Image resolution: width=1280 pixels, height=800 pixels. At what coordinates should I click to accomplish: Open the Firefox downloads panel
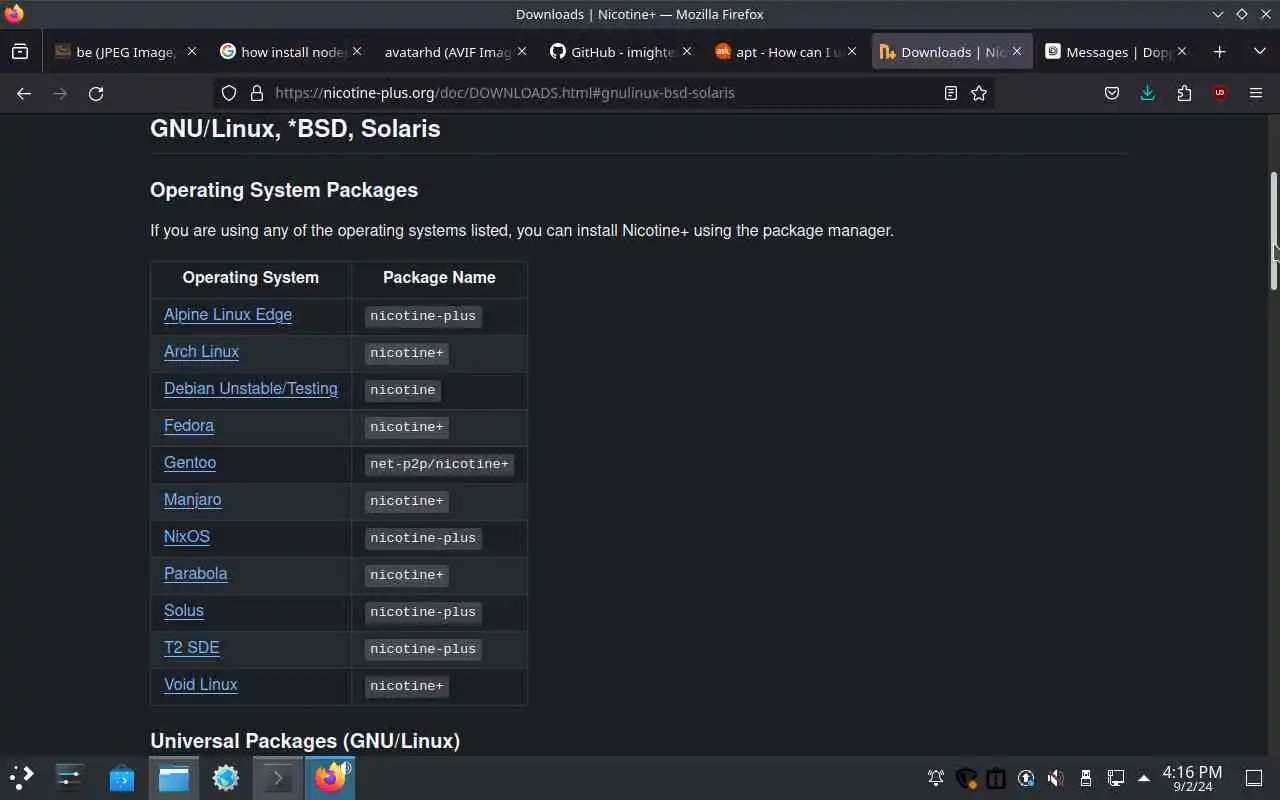point(1148,93)
